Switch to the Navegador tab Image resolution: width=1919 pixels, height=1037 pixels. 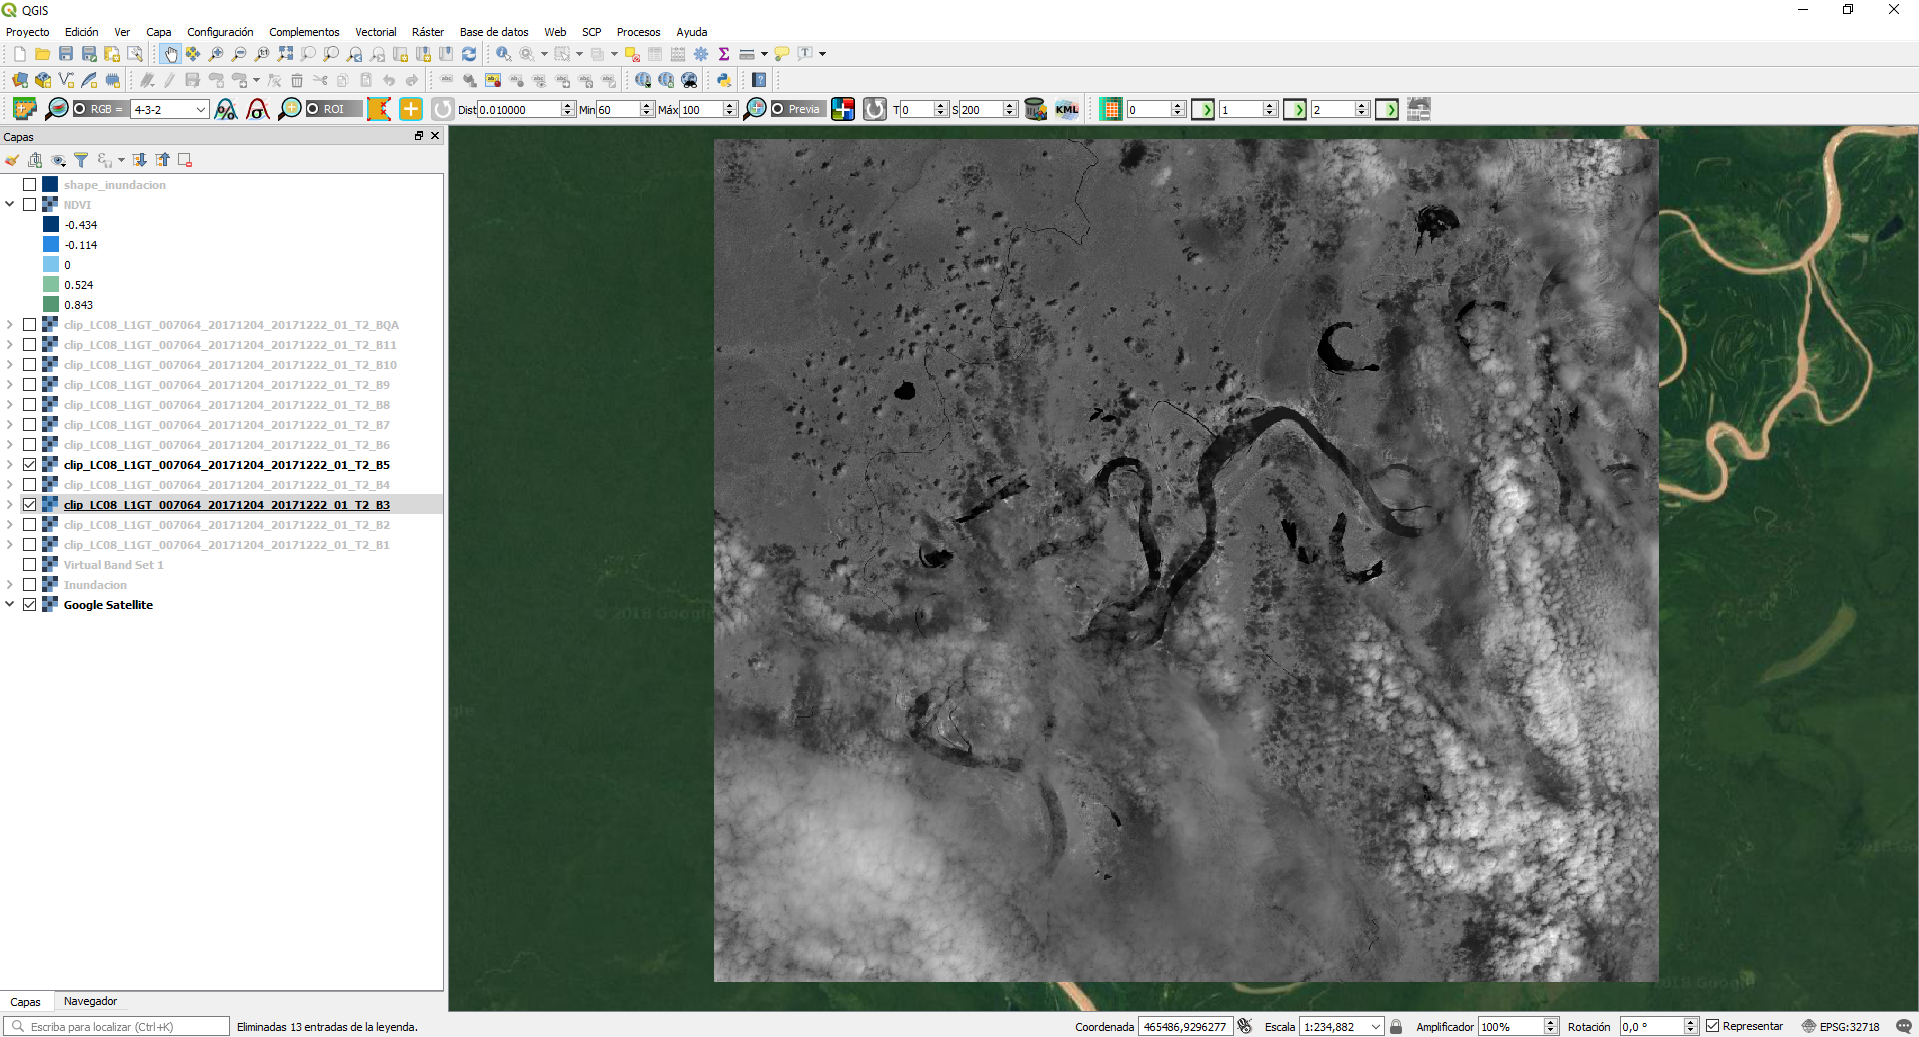(90, 1001)
